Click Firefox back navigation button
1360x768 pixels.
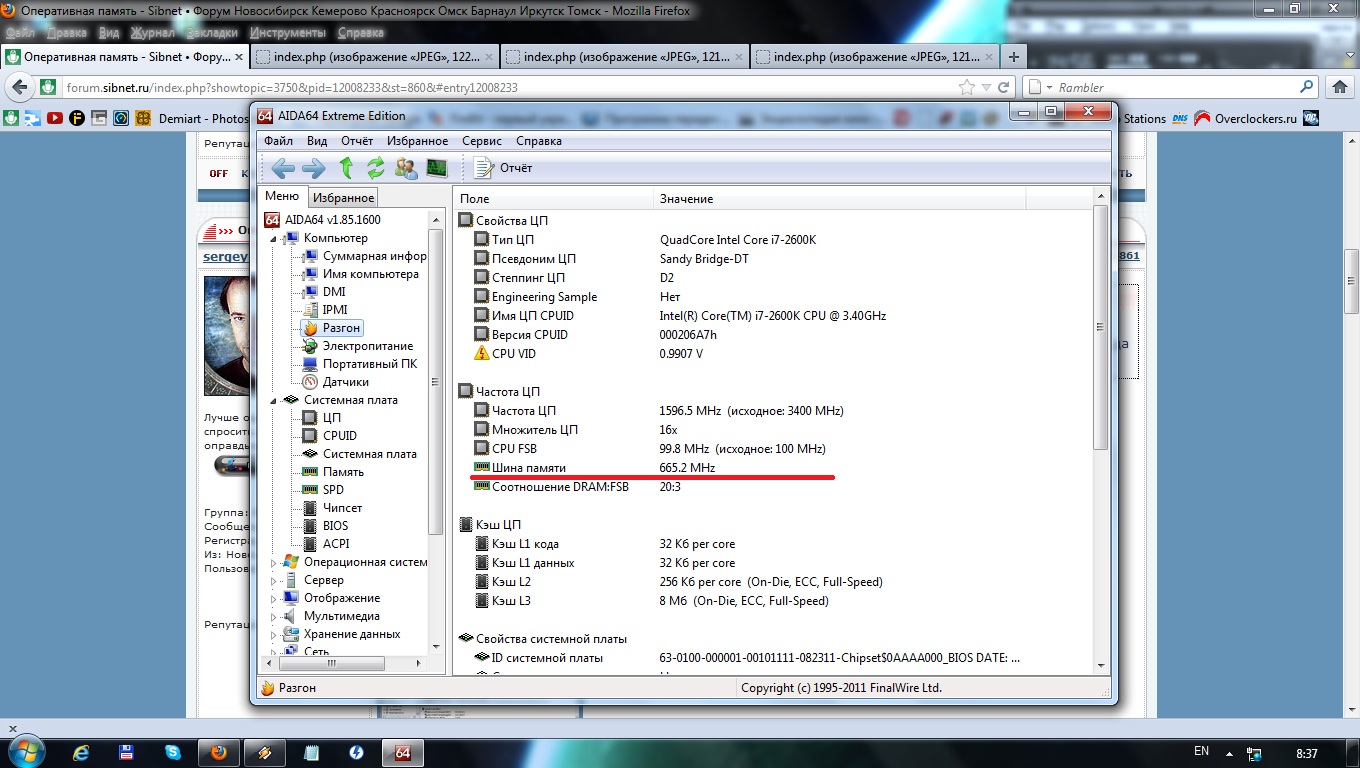point(19,88)
